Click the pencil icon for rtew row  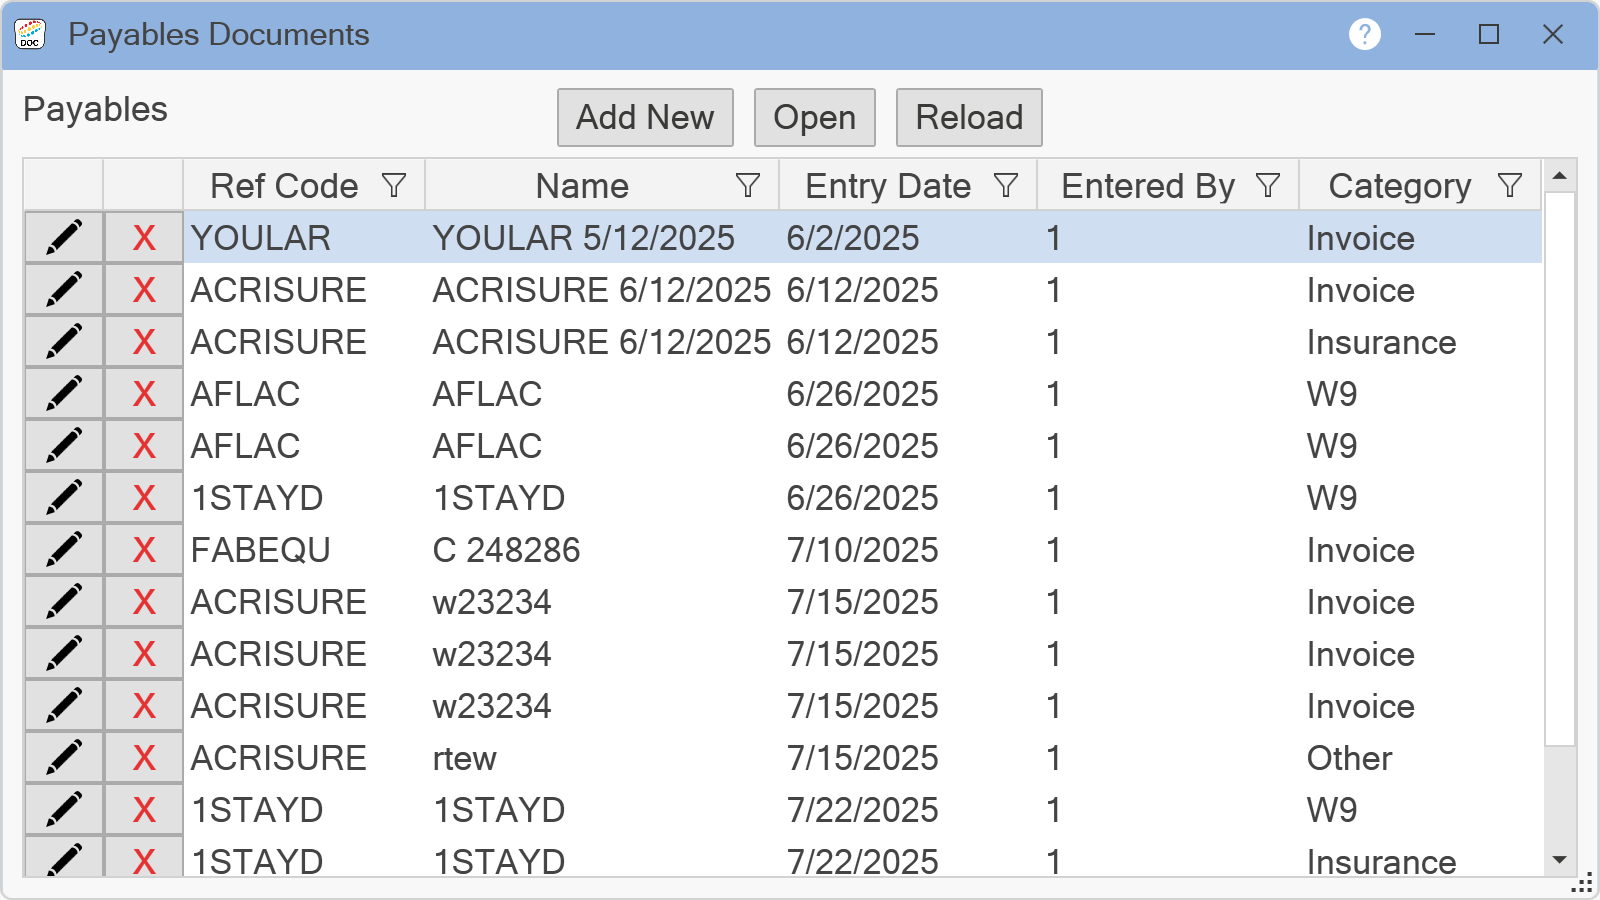pyautogui.click(x=64, y=758)
